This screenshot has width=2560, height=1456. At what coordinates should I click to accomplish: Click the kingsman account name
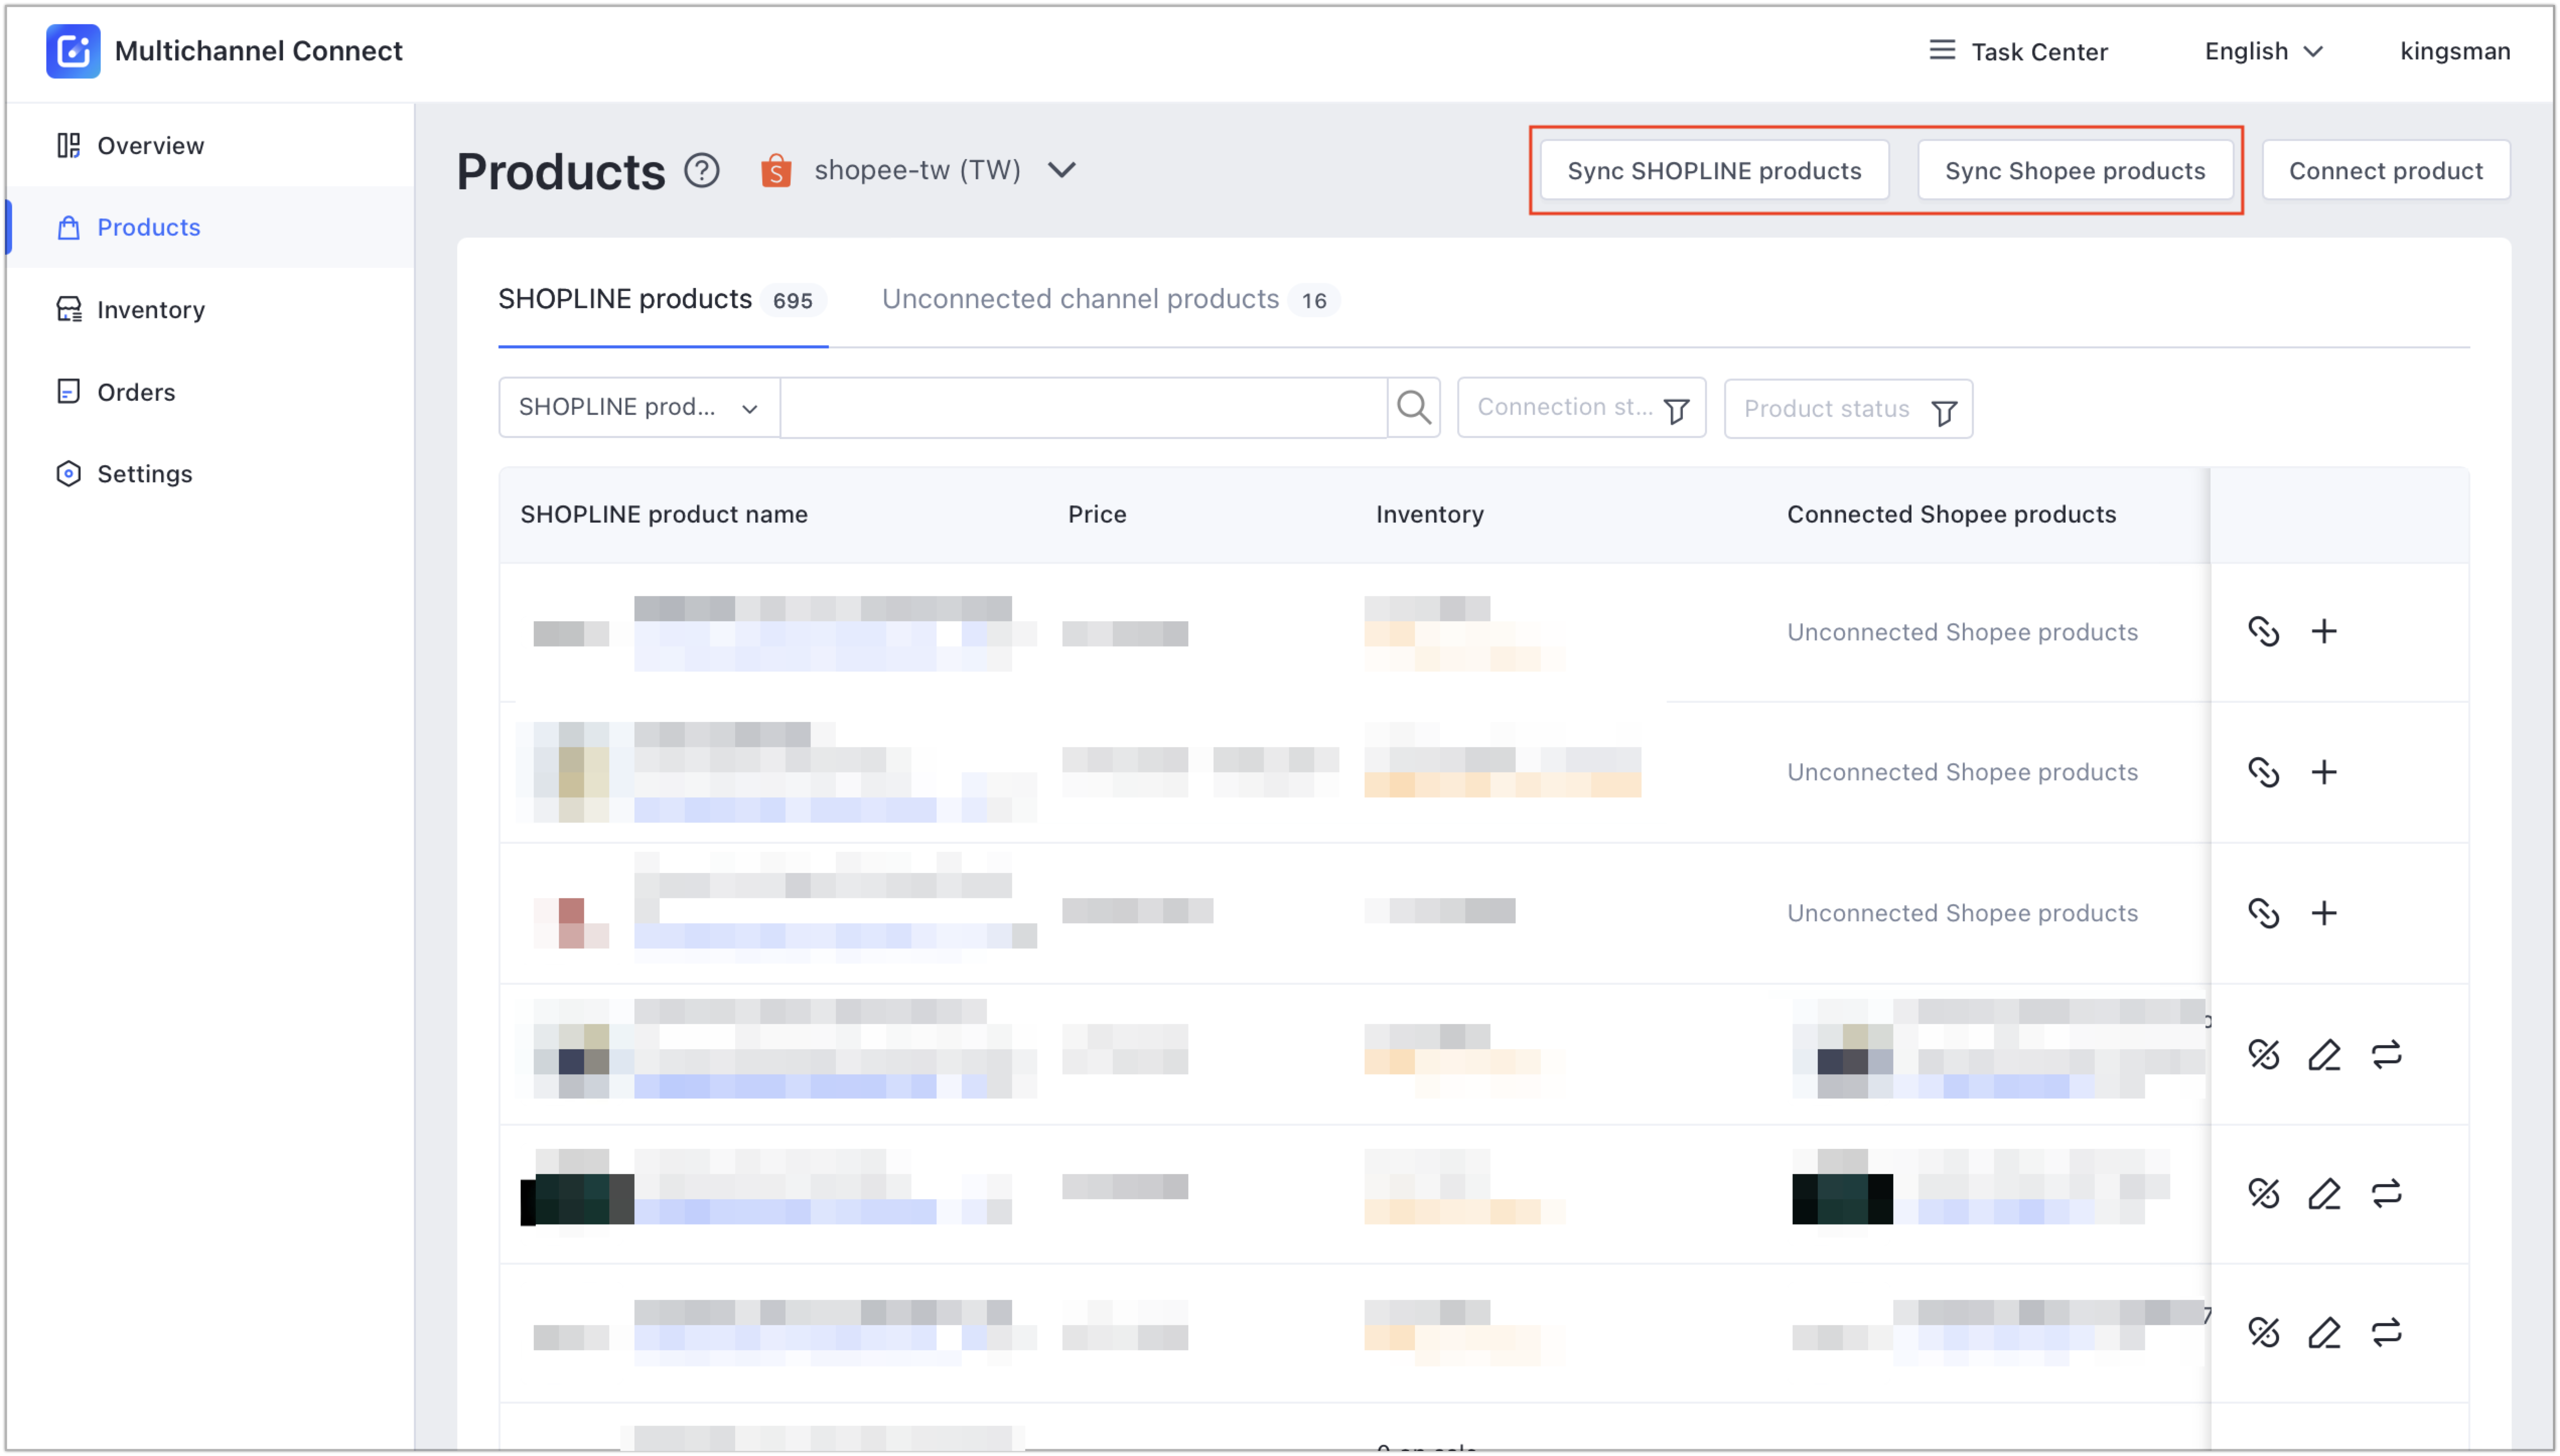coord(2455,51)
